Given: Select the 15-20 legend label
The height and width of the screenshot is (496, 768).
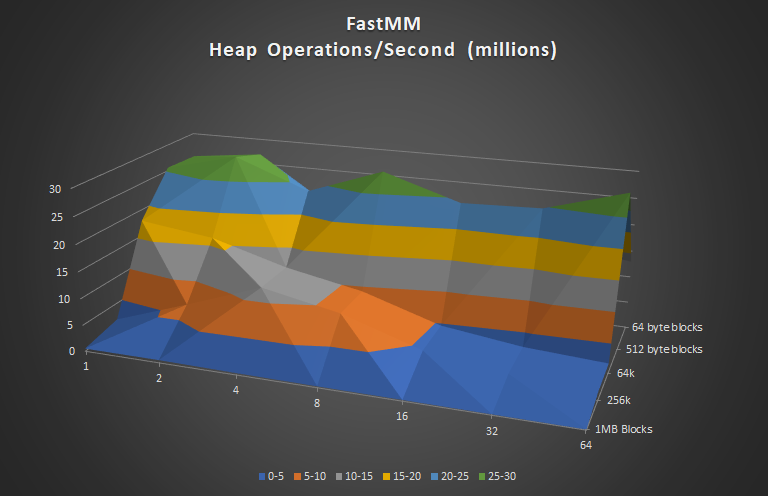Looking at the screenshot, I should point(407,476).
